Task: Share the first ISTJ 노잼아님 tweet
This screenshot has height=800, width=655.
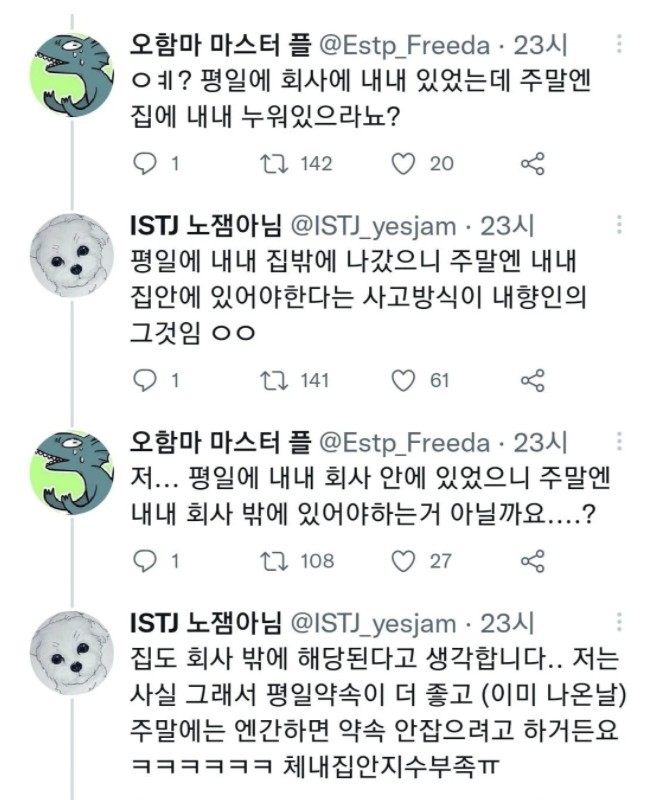Action: click(x=533, y=380)
